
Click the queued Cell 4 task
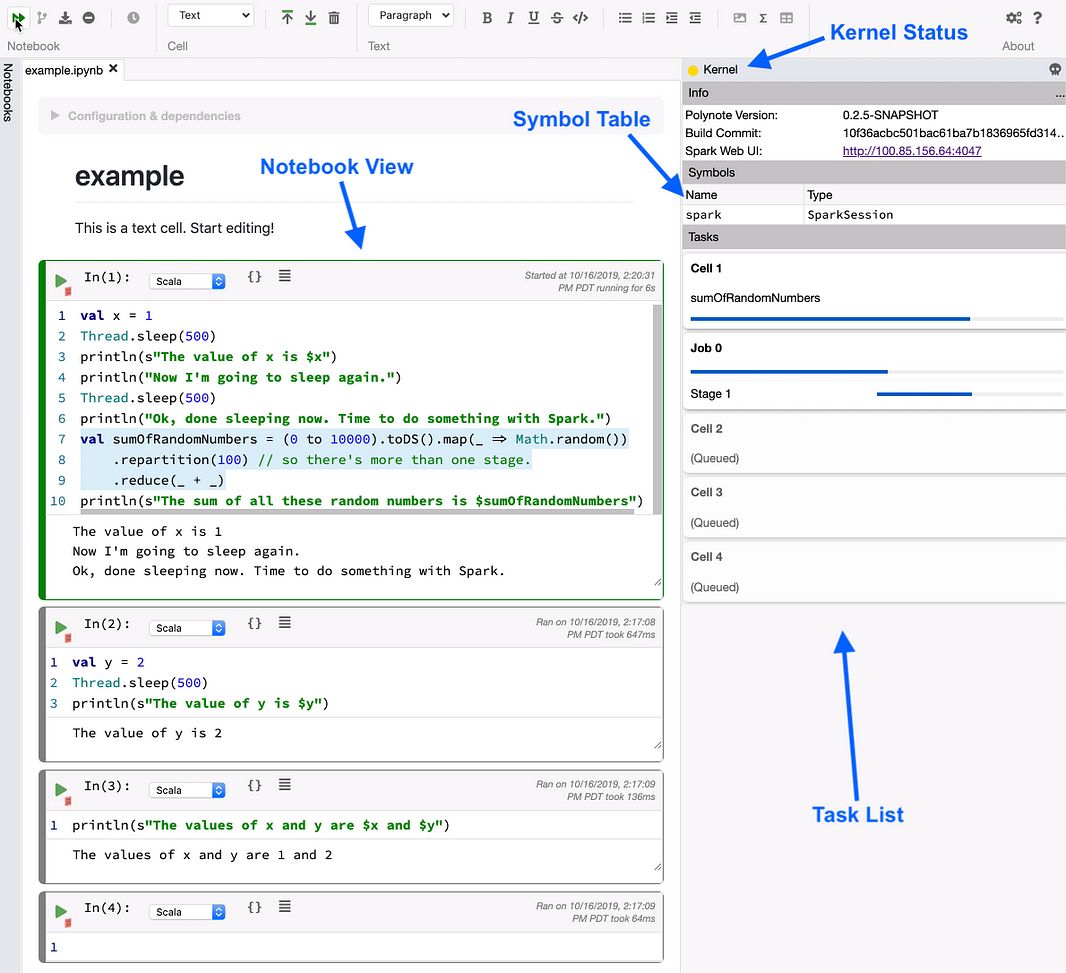point(874,572)
